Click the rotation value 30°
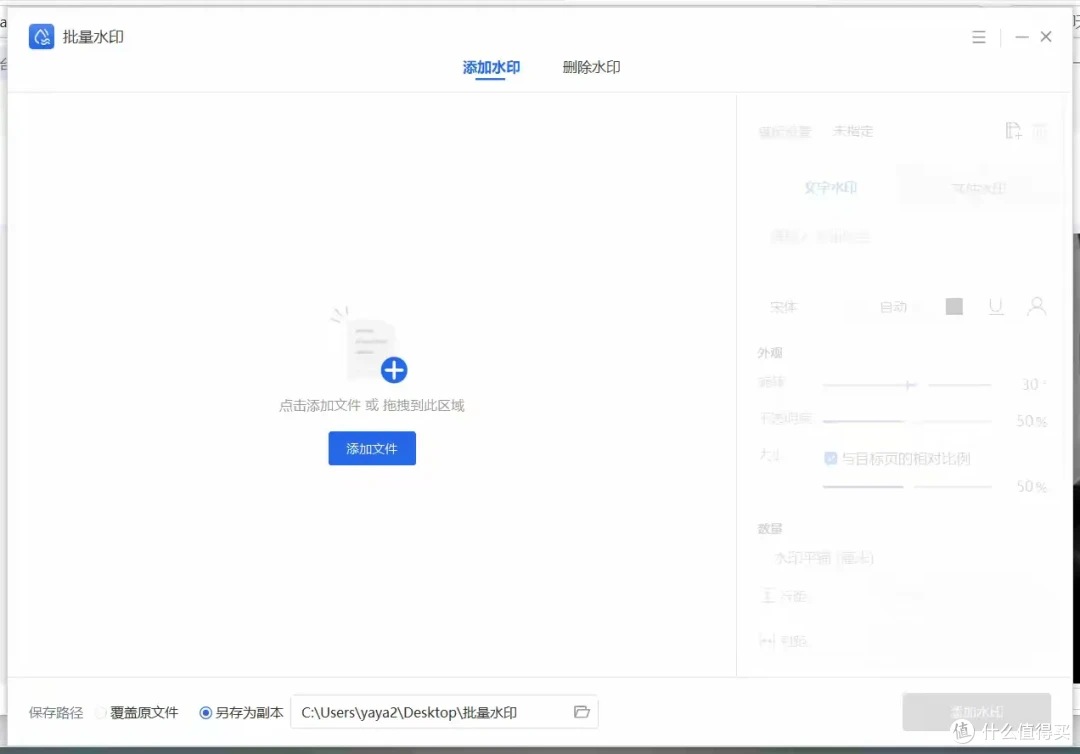Image resolution: width=1080 pixels, height=754 pixels. tap(1034, 384)
